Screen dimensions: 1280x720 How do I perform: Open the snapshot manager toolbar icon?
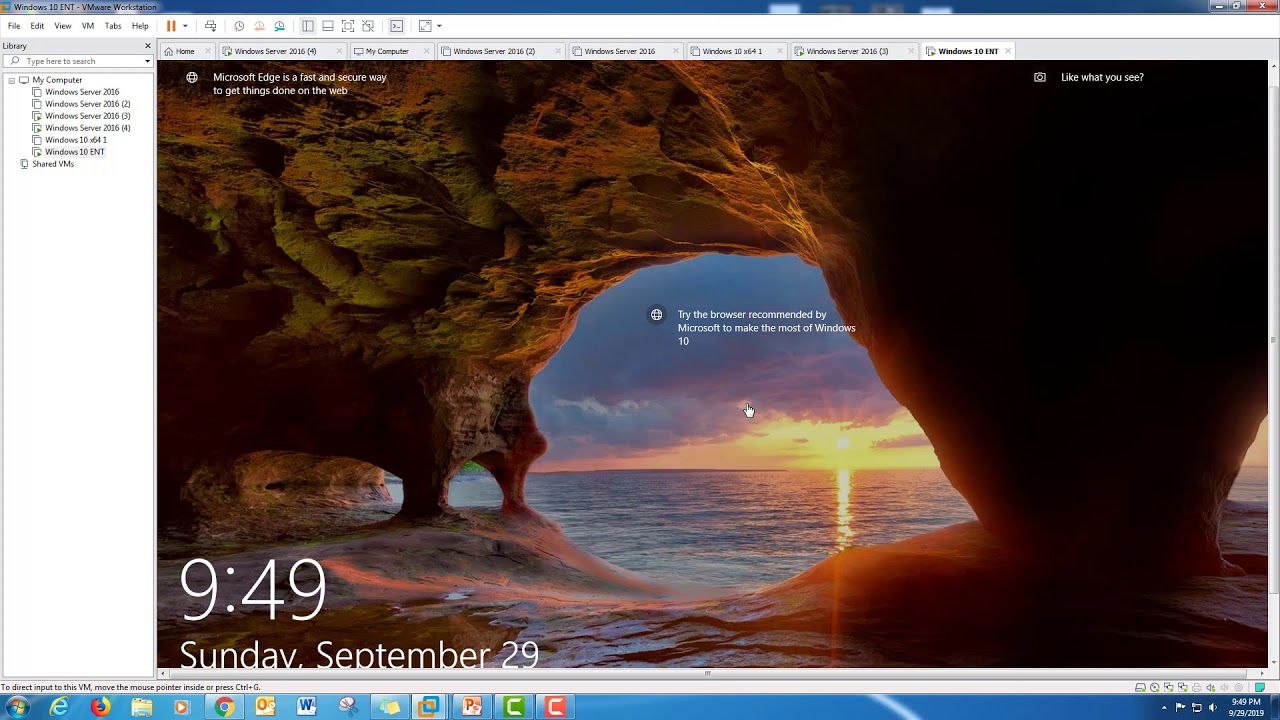(279, 26)
